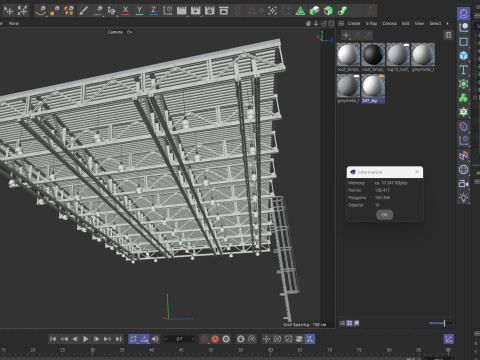The height and width of the screenshot is (360, 480).
Task: Add a Cube primitive from sidebar
Action: [x=463, y=56]
